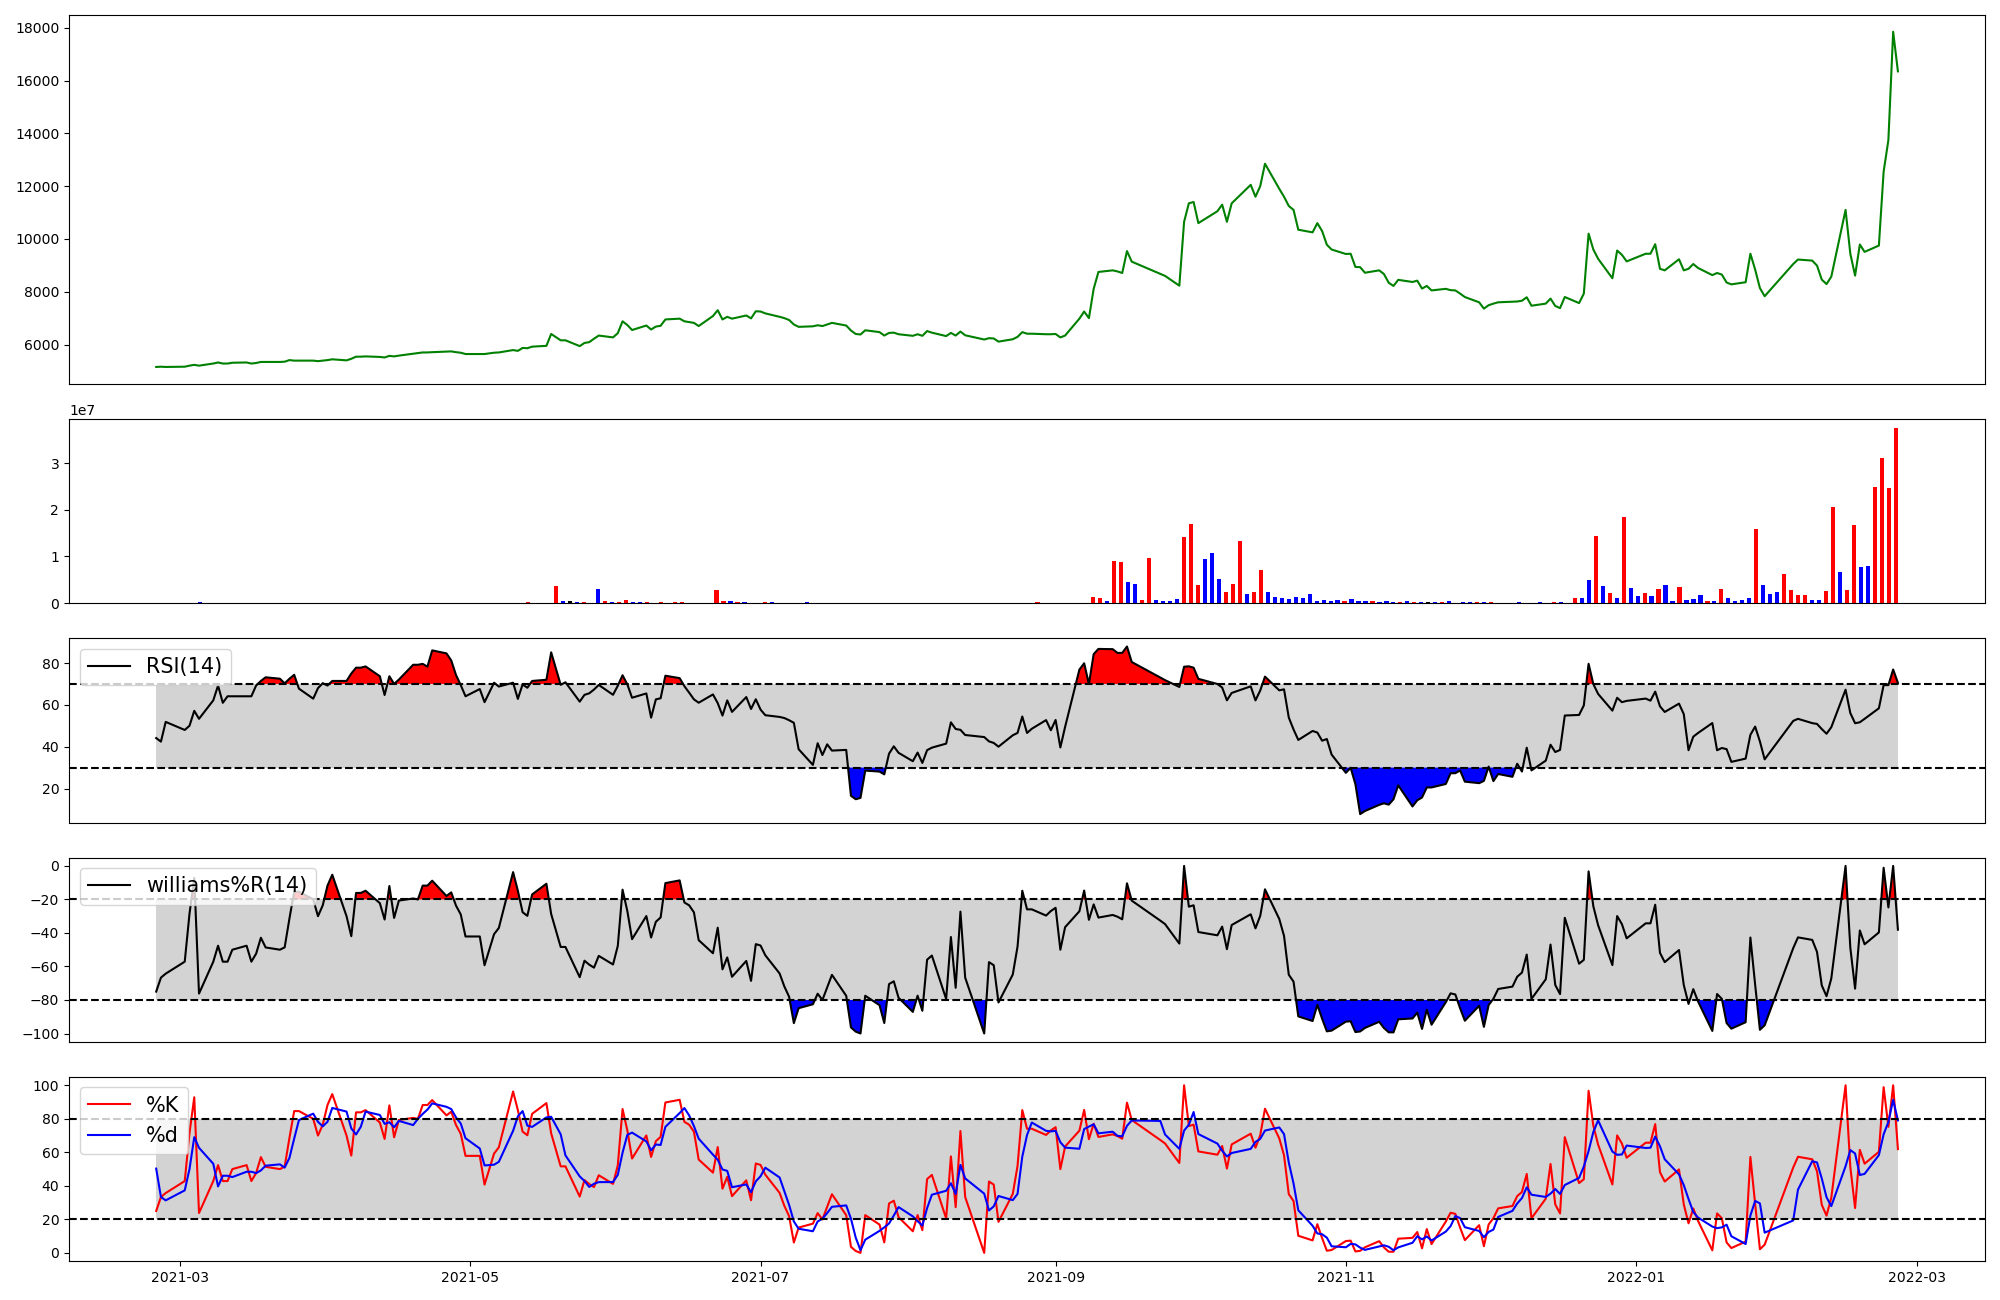This screenshot has height=1300, width=2000.
Task: Click the %K legend text
Action: pyautogui.click(x=162, y=1104)
